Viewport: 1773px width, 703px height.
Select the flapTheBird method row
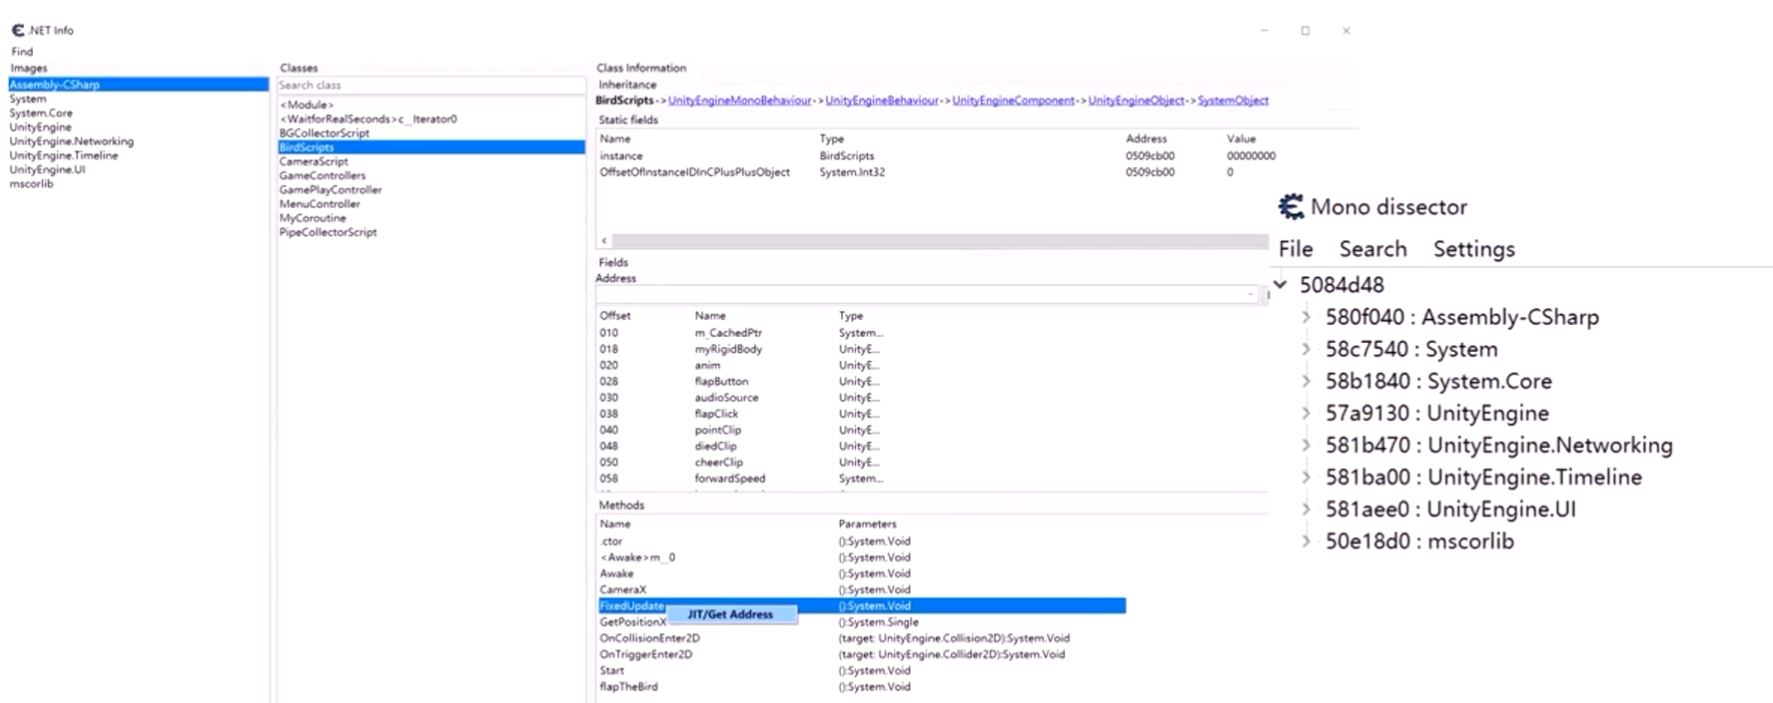click(628, 687)
